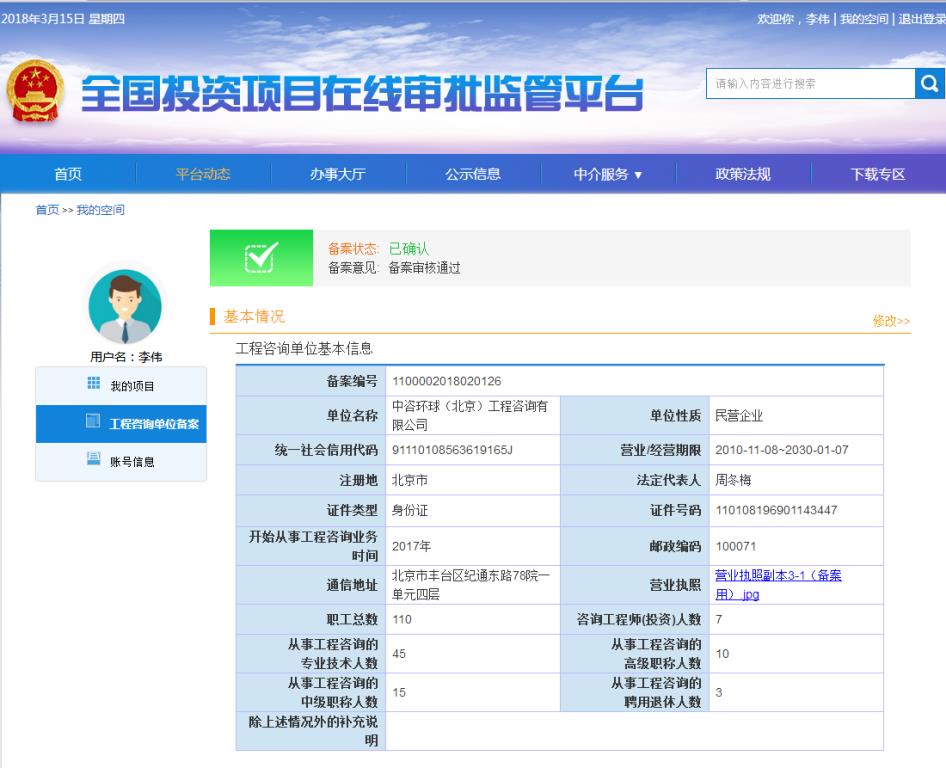The height and width of the screenshot is (768, 946).
Task: Select 公示信息 in the navigation bar
Action: (x=473, y=175)
